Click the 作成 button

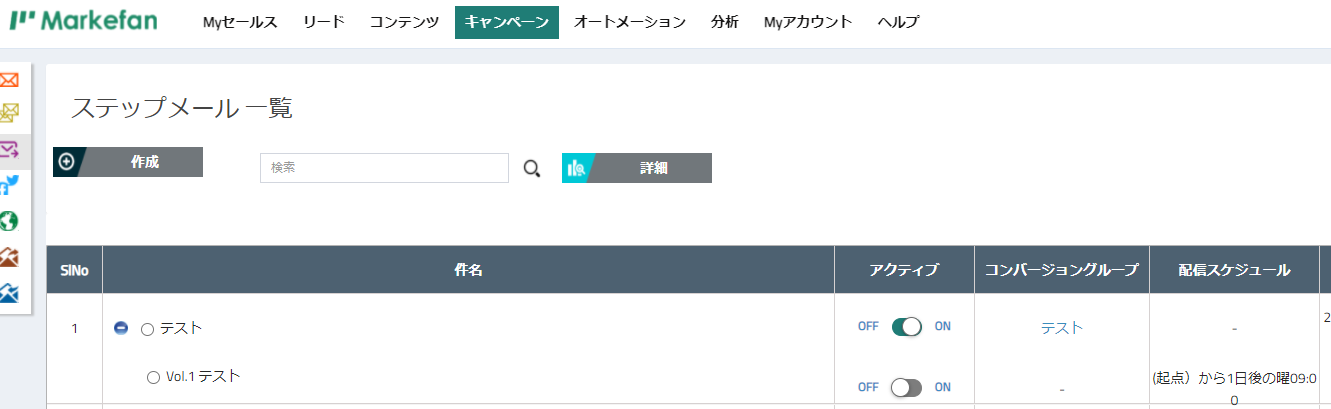128,162
